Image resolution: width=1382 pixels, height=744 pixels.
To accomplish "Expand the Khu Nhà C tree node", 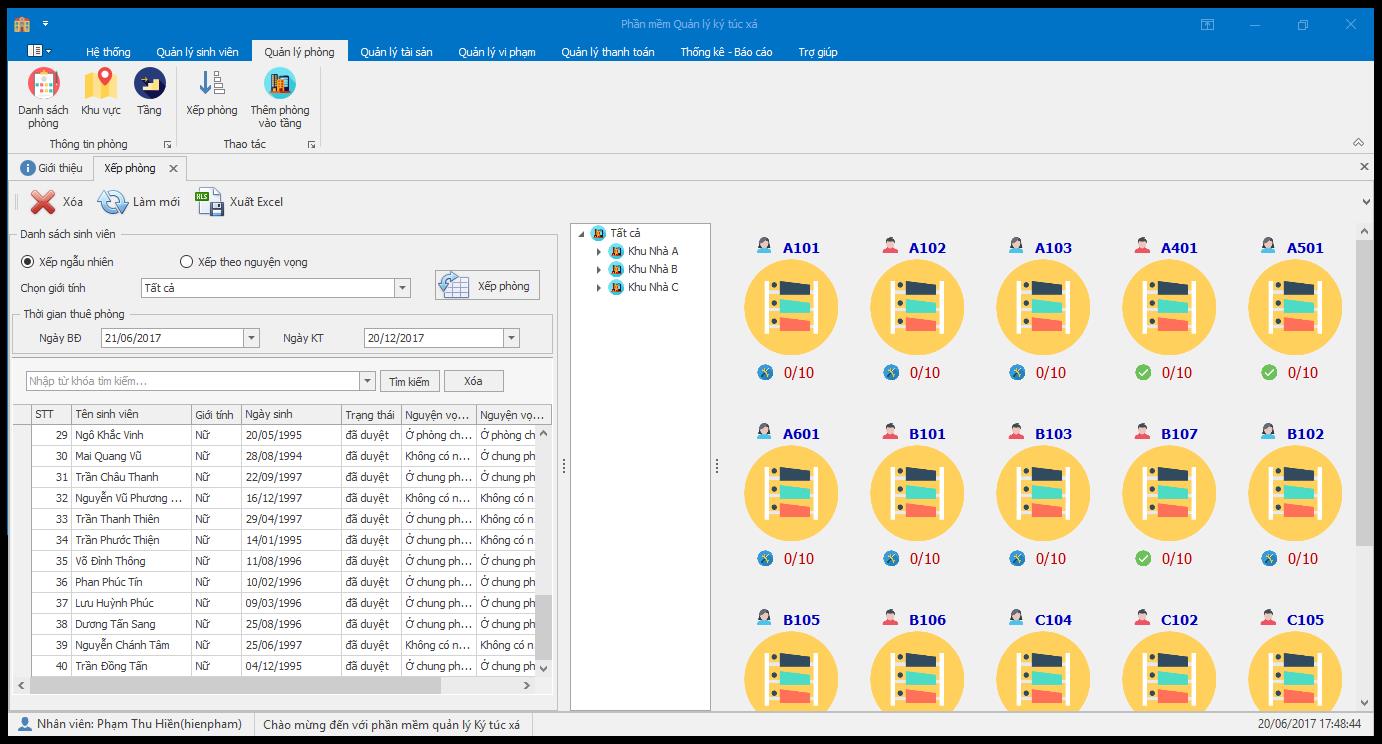I will tap(599, 288).
